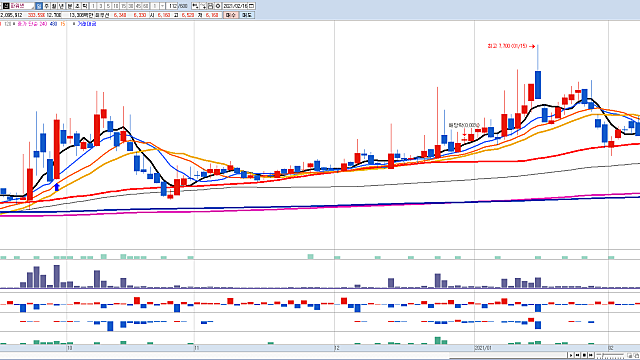
Task: Switch to the tick (틱) chart period
Action: 84,6
